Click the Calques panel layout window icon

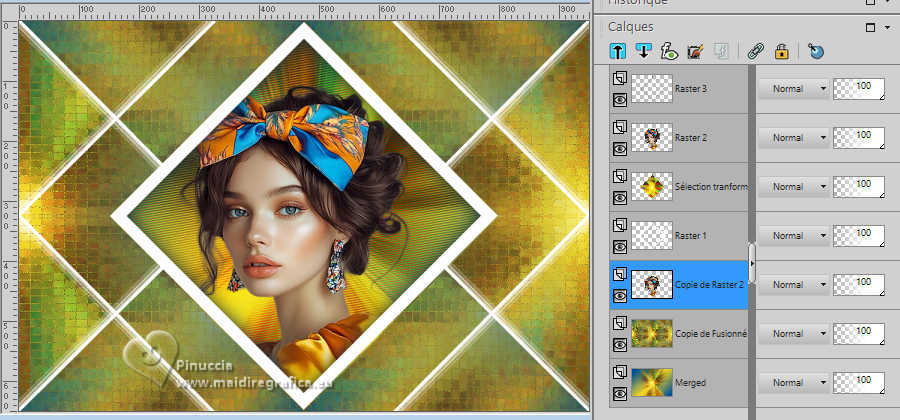click(x=871, y=28)
